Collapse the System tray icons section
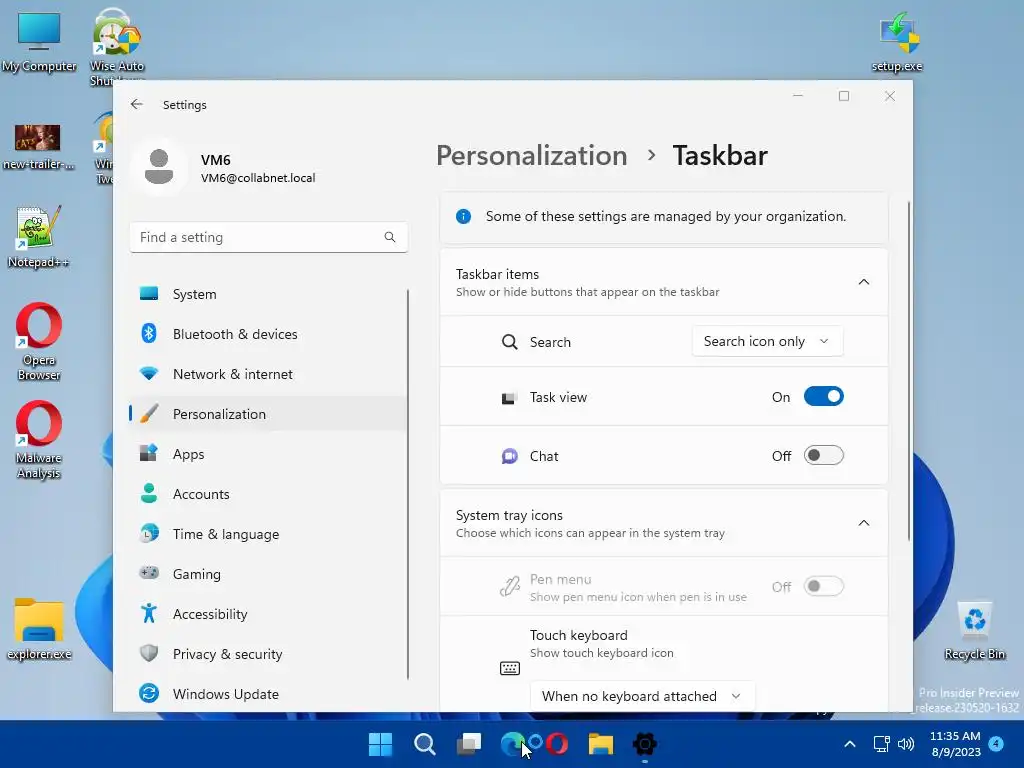 (863, 523)
